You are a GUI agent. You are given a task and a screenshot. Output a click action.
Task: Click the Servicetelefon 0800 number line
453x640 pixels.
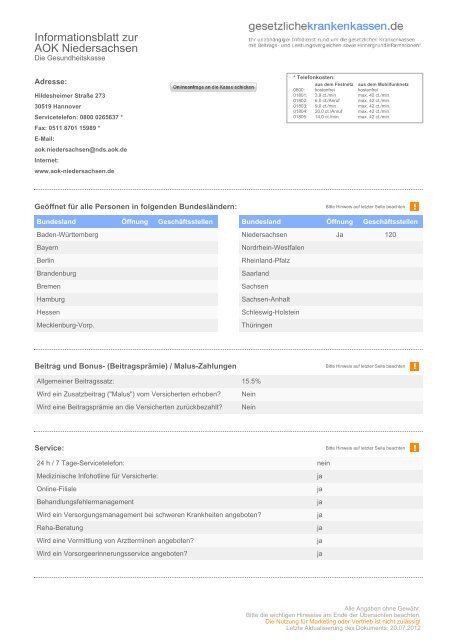coord(79,117)
